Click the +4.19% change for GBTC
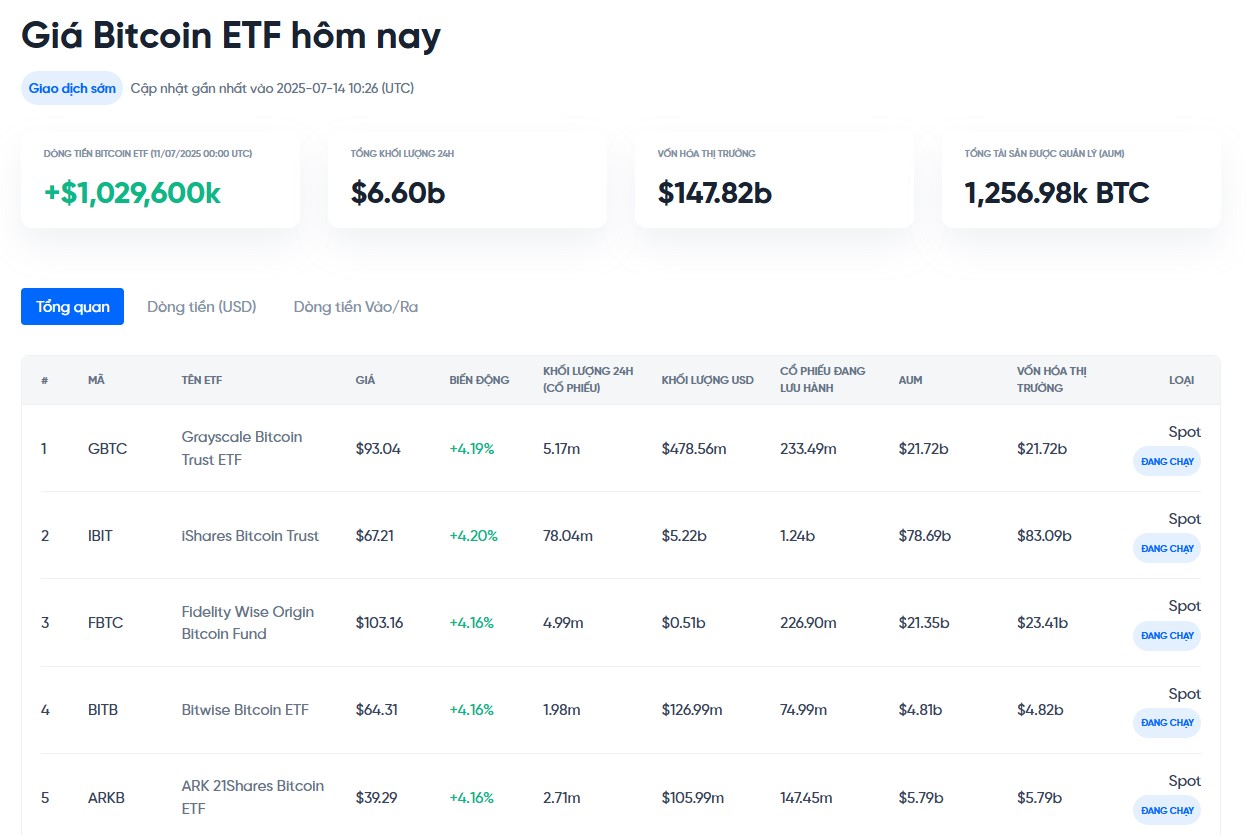The width and height of the screenshot is (1246, 835). (472, 449)
